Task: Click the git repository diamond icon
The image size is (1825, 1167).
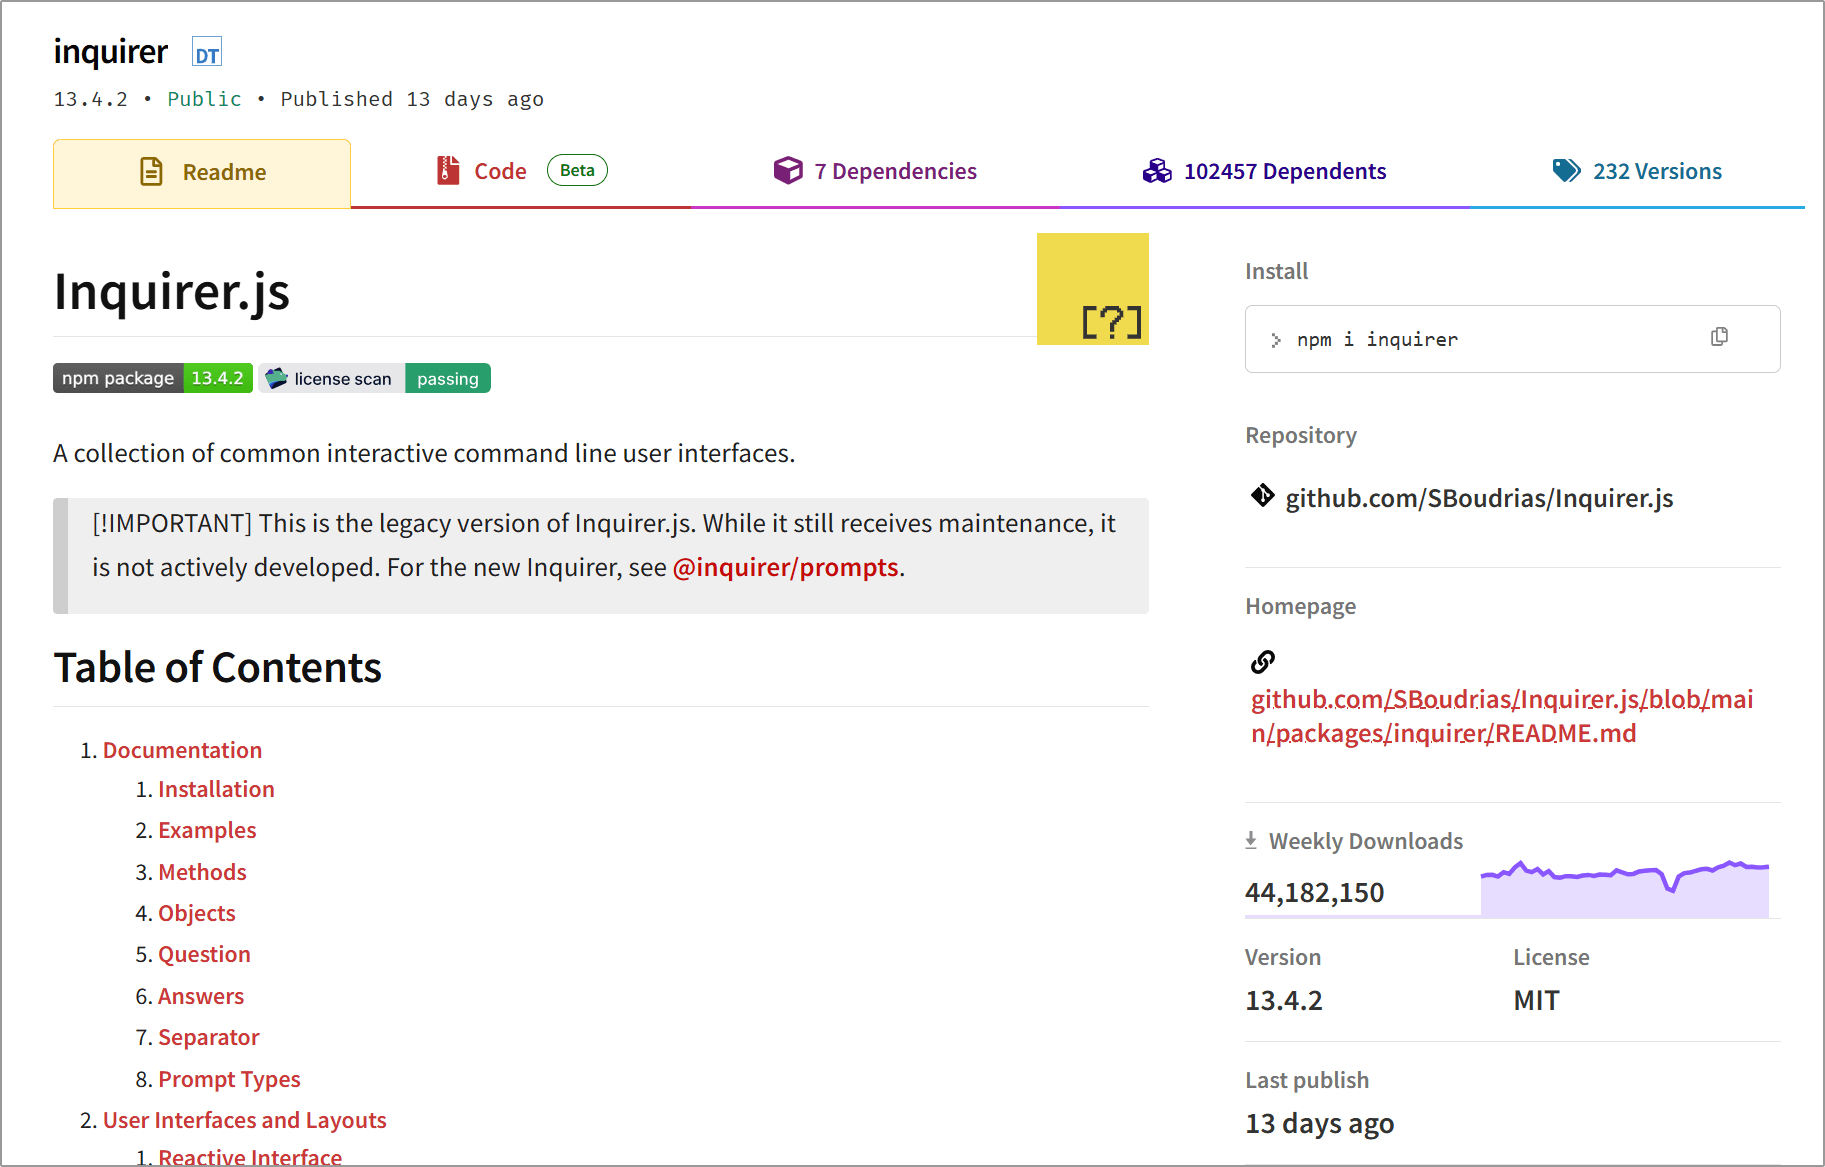Action: coord(1262,495)
